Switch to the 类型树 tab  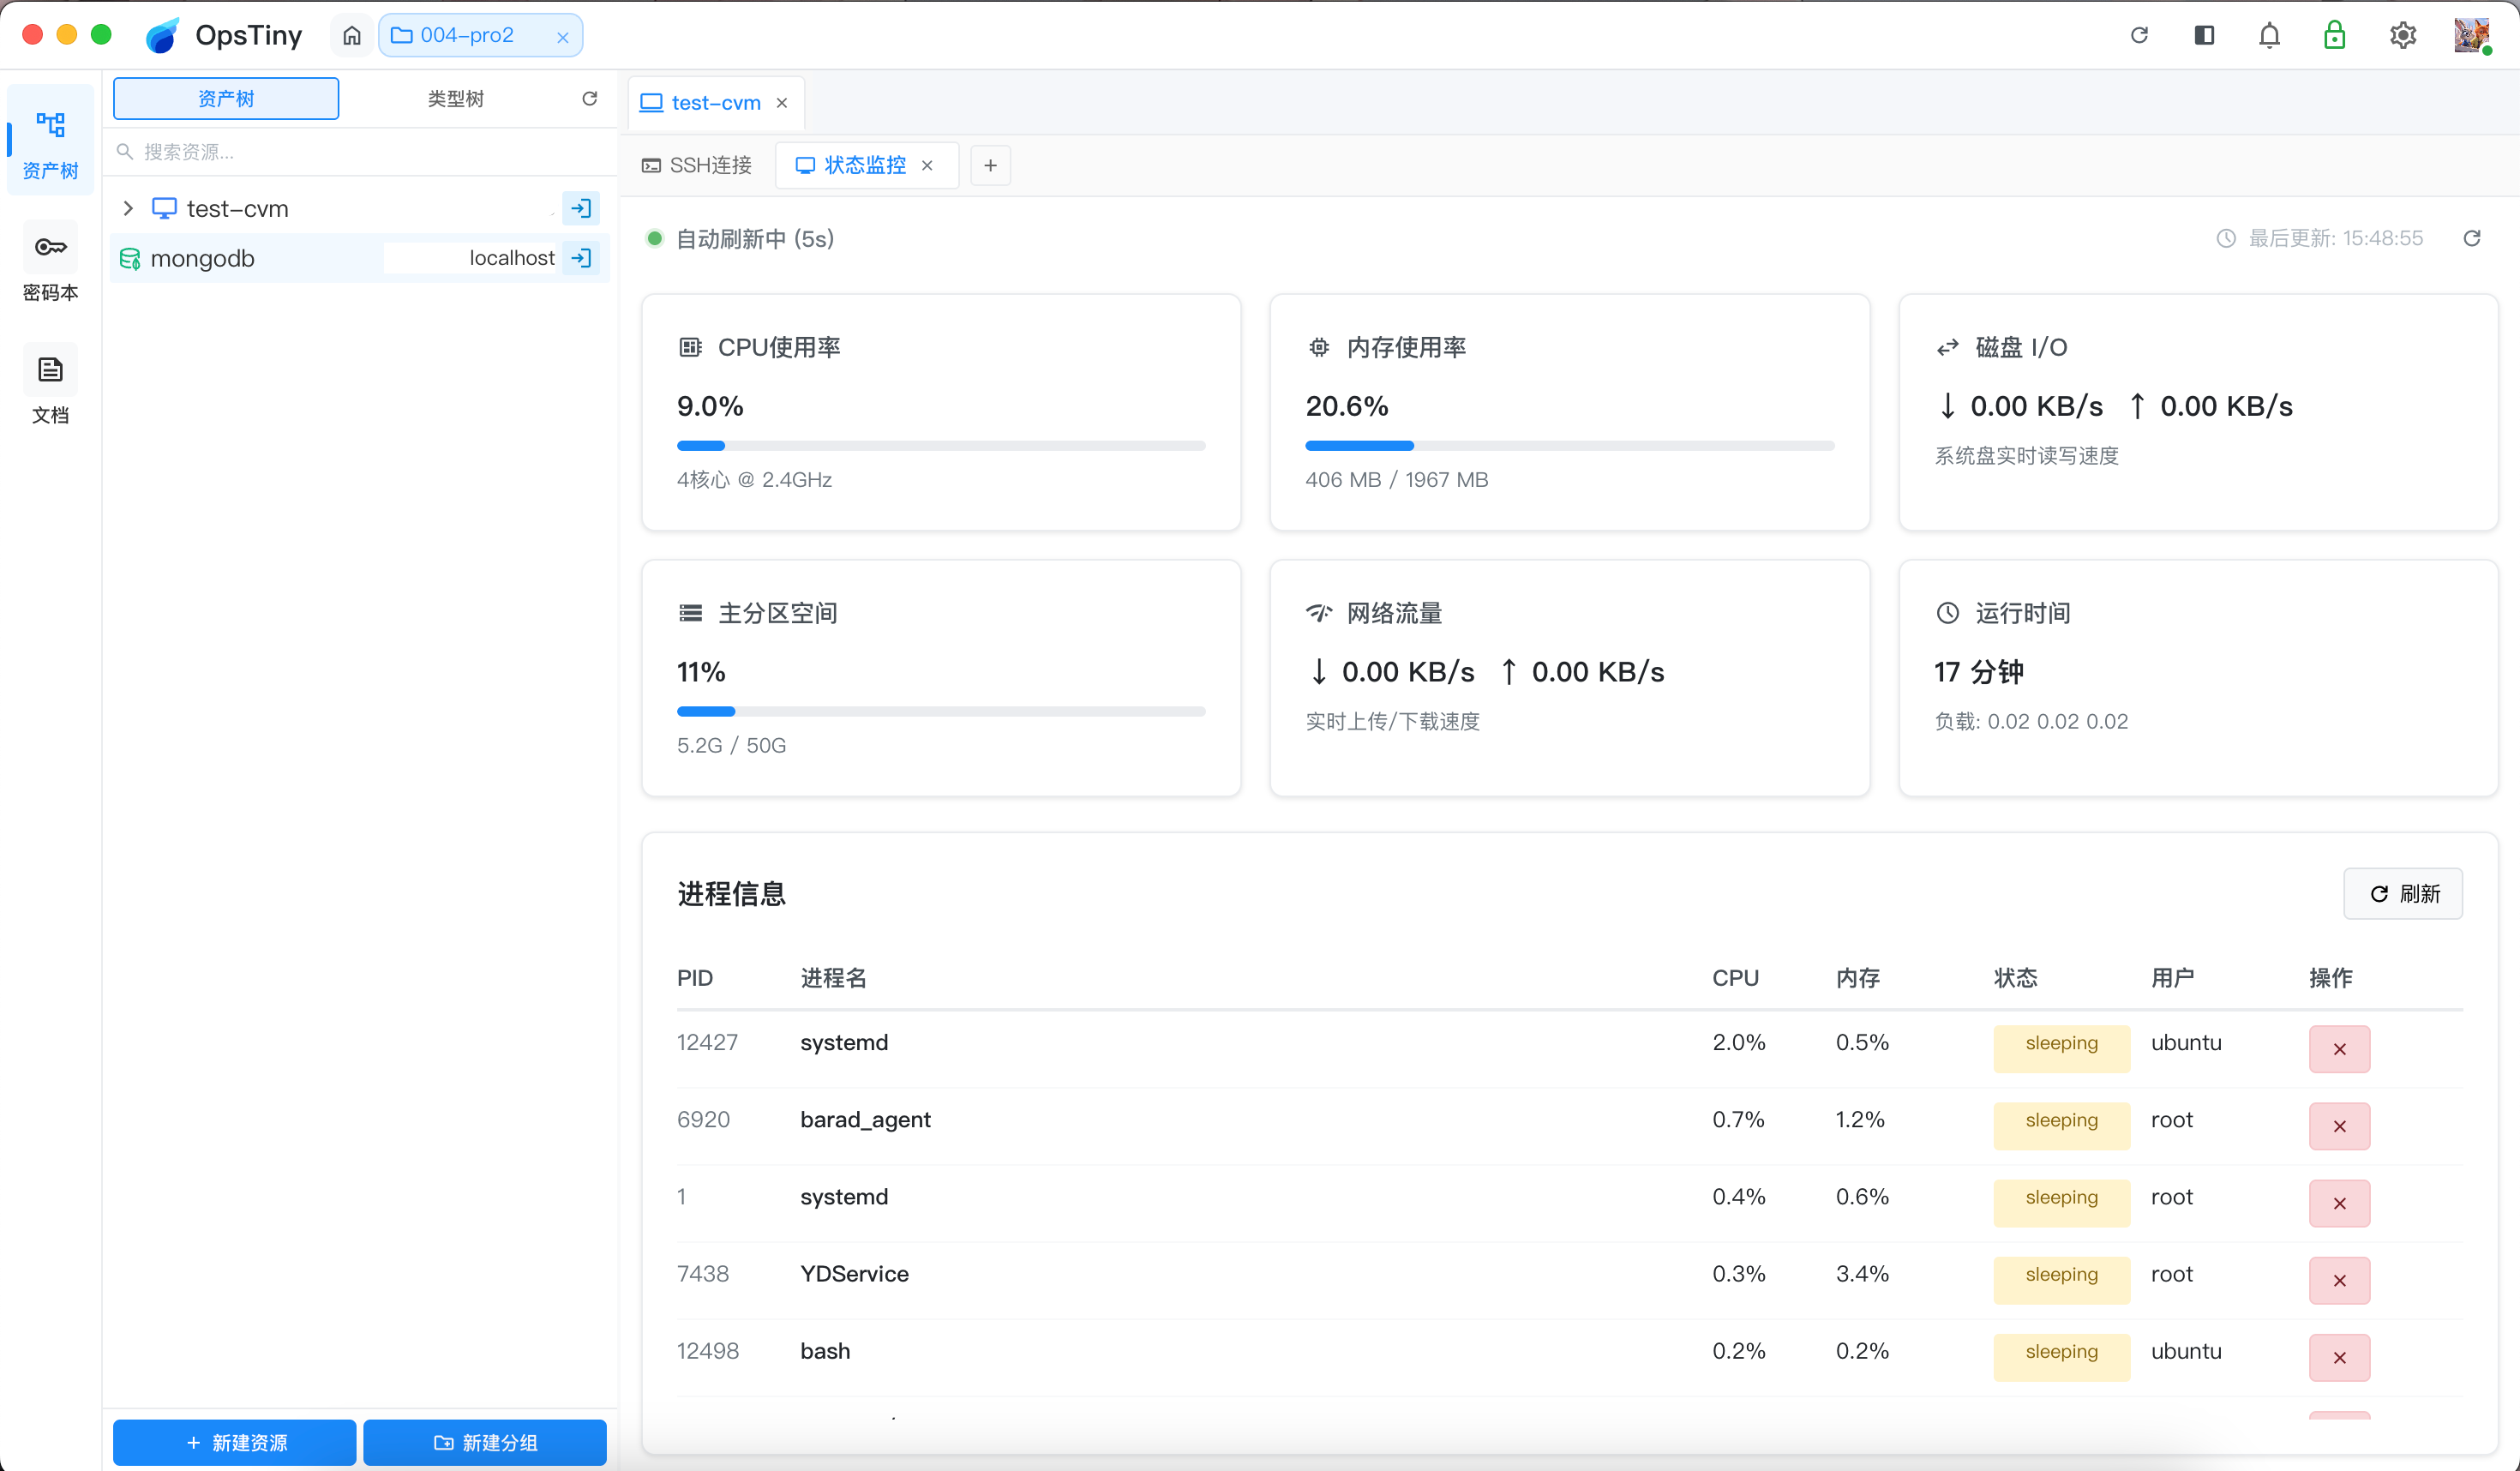click(455, 98)
